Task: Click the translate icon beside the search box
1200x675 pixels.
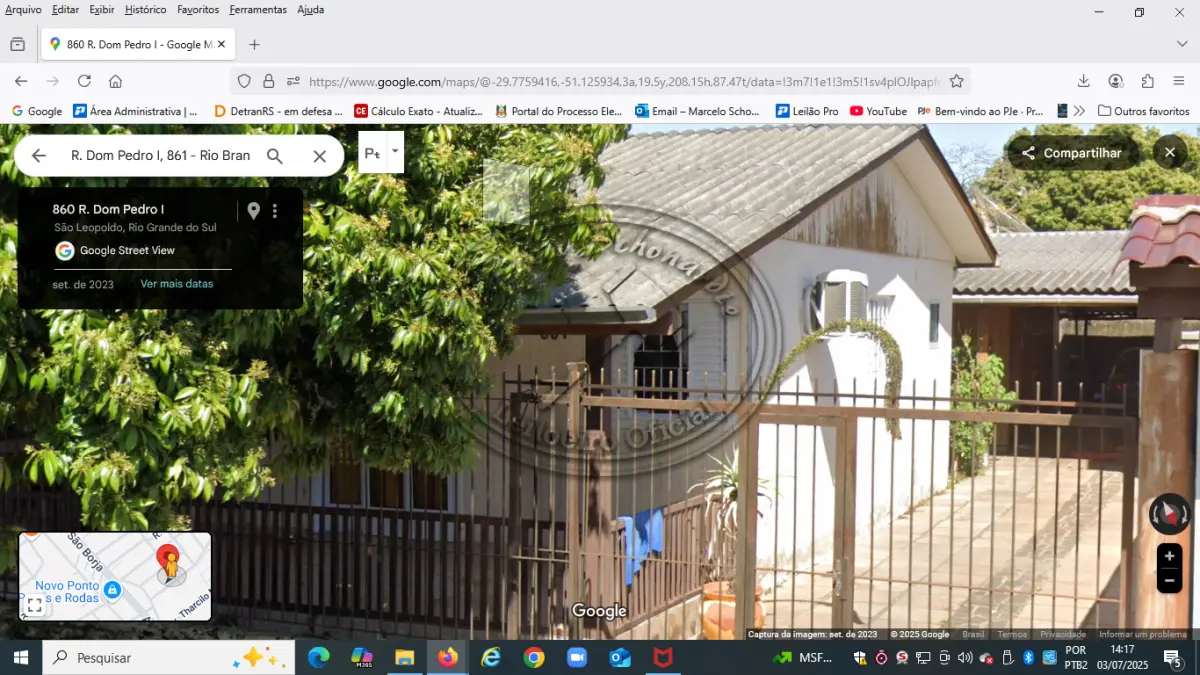Action: coord(372,153)
